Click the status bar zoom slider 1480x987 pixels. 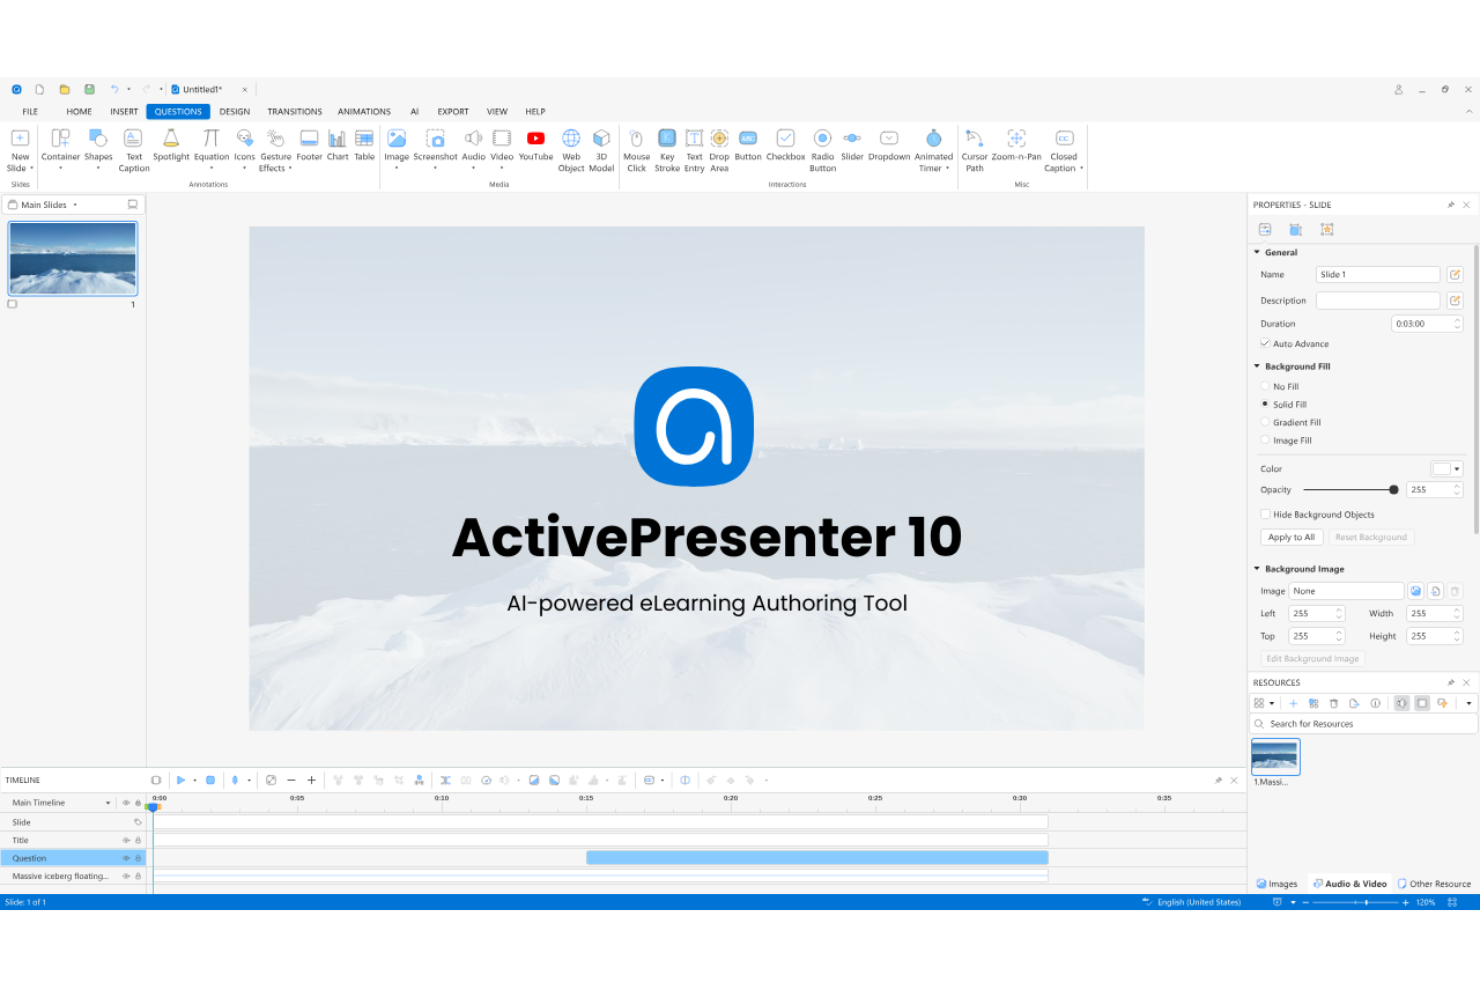[1357, 902]
